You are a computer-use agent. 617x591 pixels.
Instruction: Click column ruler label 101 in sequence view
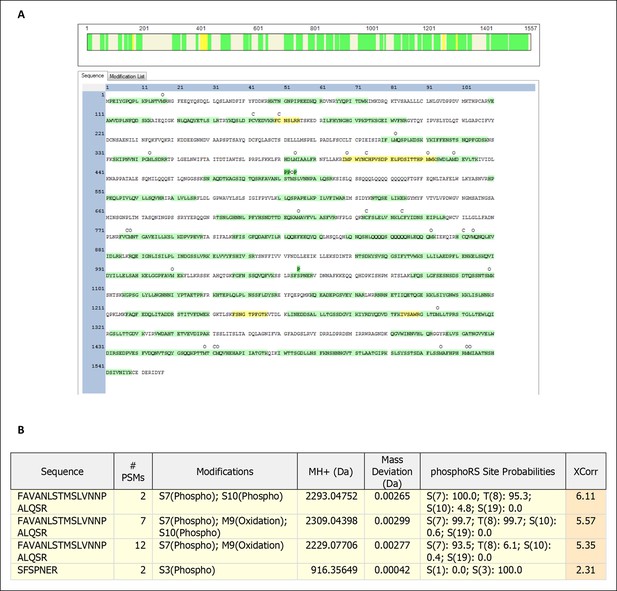[467, 87]
